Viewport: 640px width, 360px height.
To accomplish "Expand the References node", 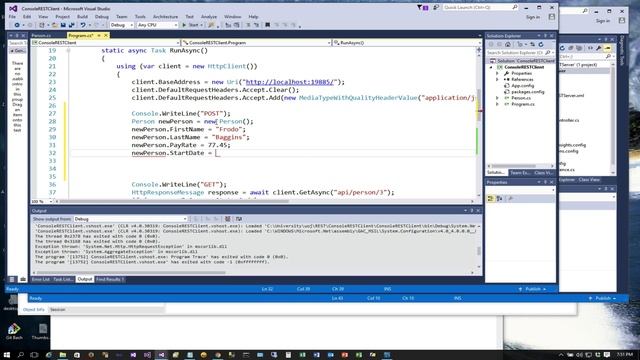I will (x=497, y=80).
